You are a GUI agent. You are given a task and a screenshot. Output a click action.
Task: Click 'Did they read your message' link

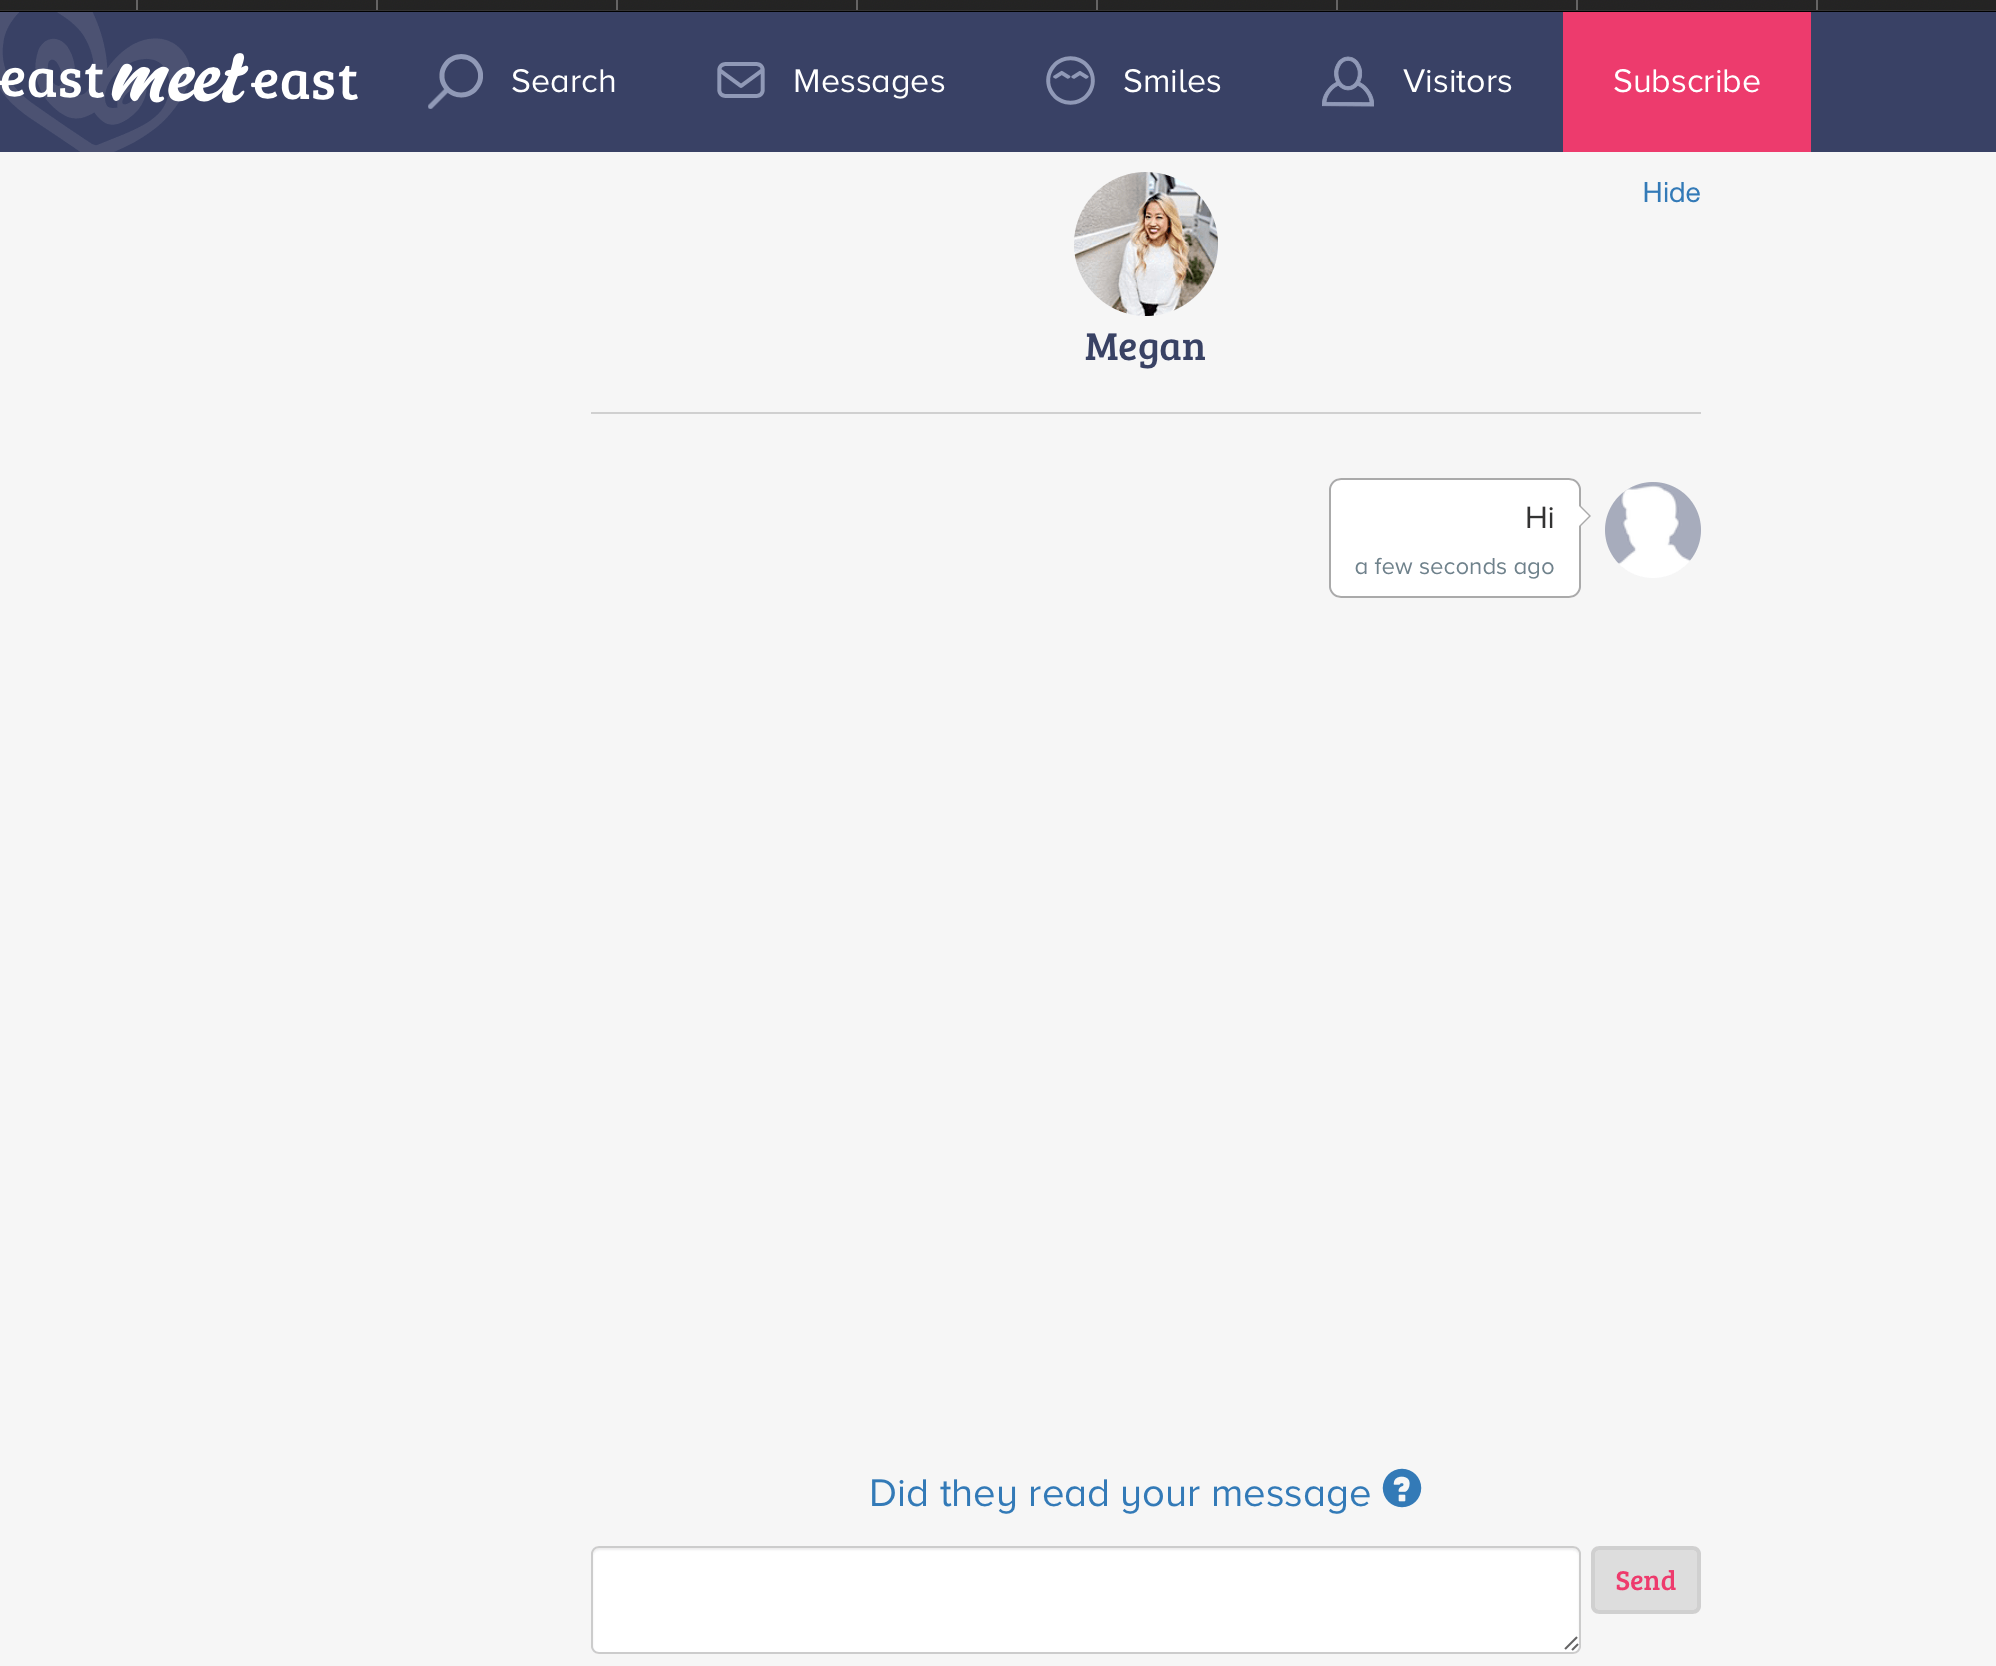1120,1493
